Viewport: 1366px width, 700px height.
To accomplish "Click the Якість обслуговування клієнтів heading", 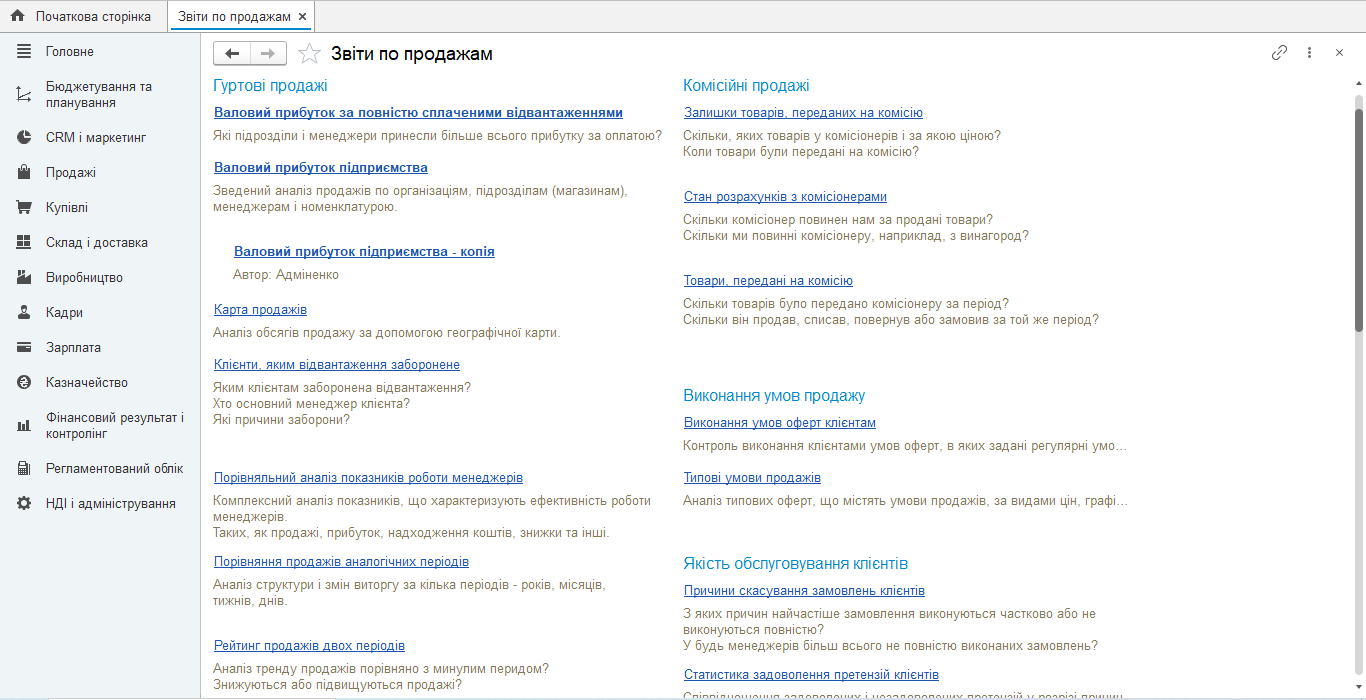I will pyautogui.click(x=795, y=564).
